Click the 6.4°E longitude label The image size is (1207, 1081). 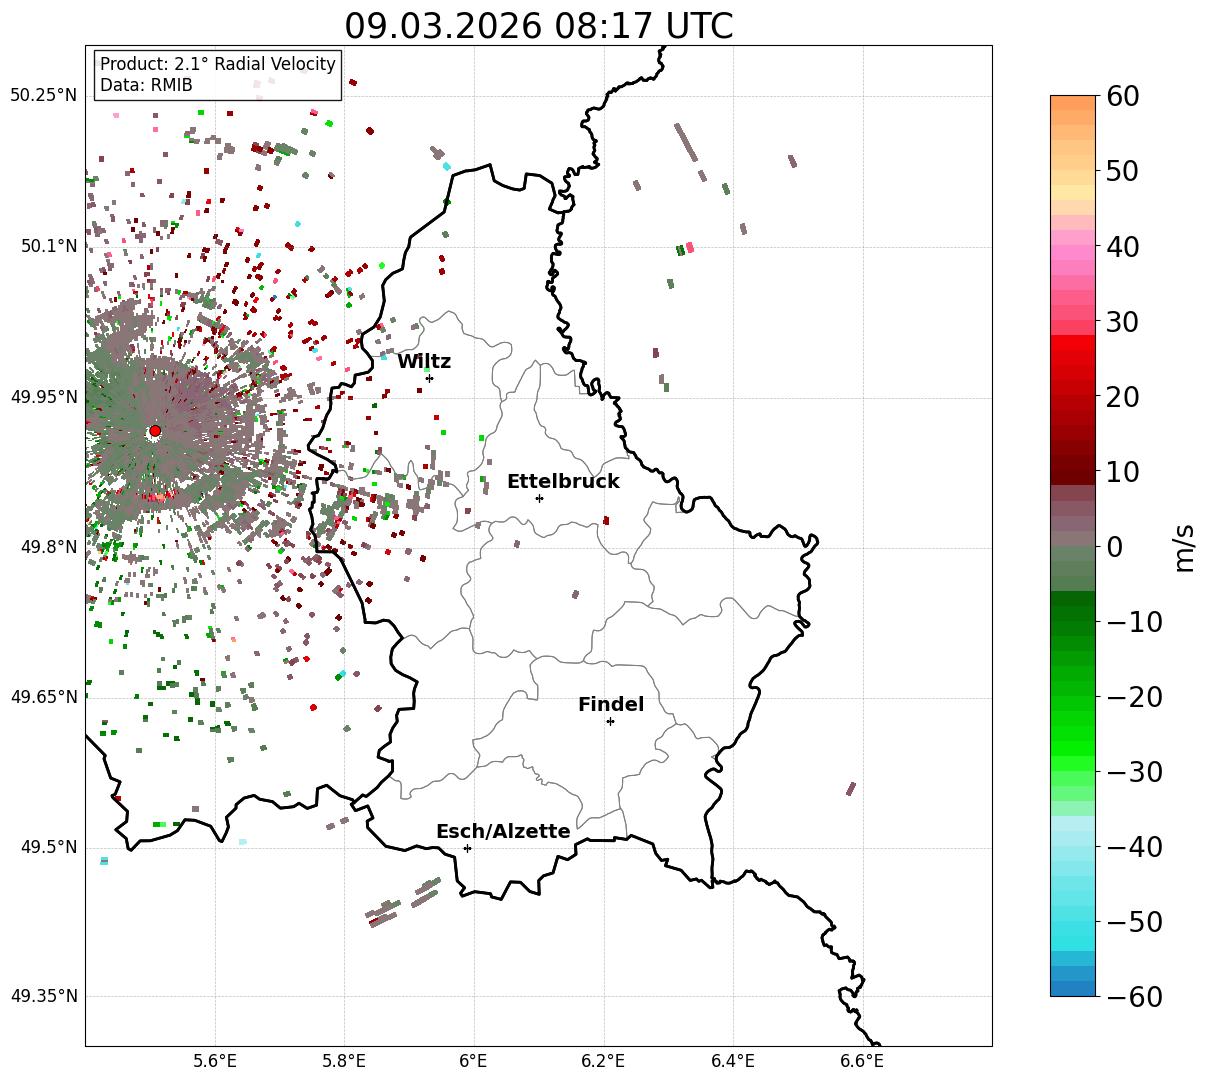[x=733, y=1061]
